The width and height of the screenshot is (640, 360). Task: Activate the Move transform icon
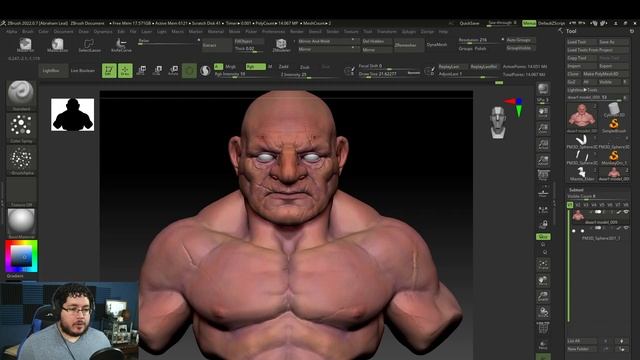[x=141, y=71]
